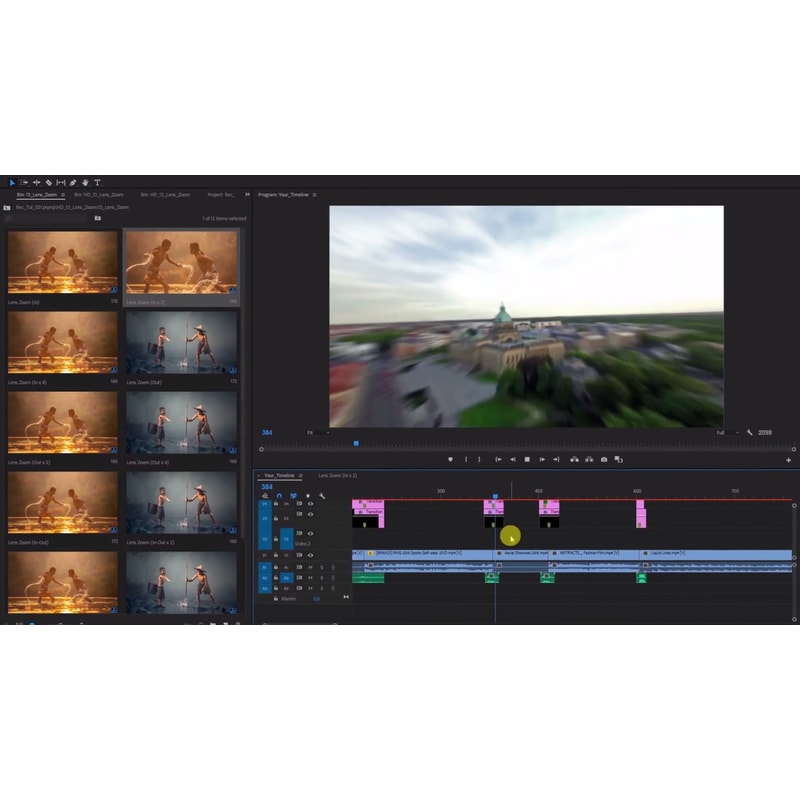Switch to Lens Zoom (In x 2) timeline tab
This screenshot has width=800, height=800.
point(337,475)
